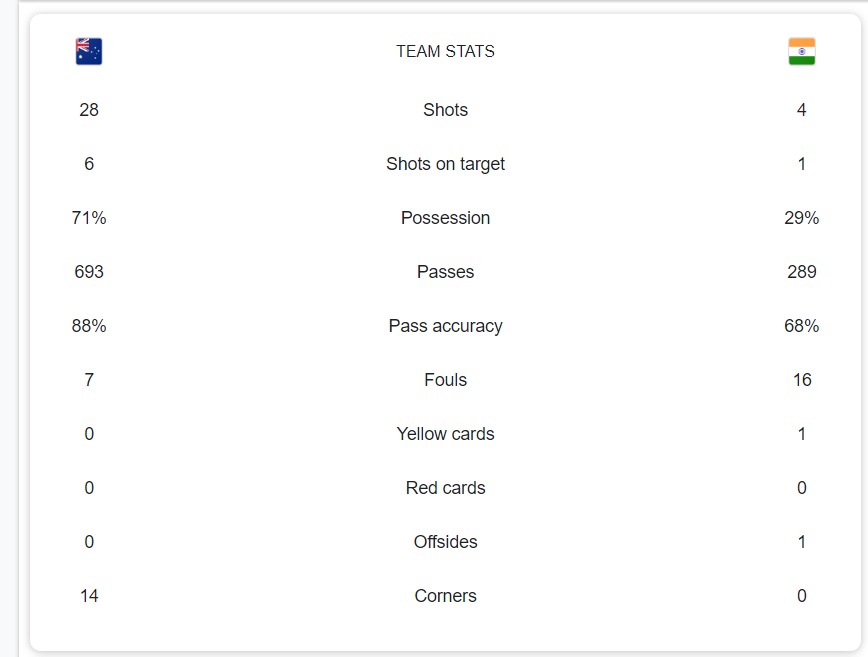Click the India flag icon
Screen dimensions: 868x657
[x=802, y=52]
